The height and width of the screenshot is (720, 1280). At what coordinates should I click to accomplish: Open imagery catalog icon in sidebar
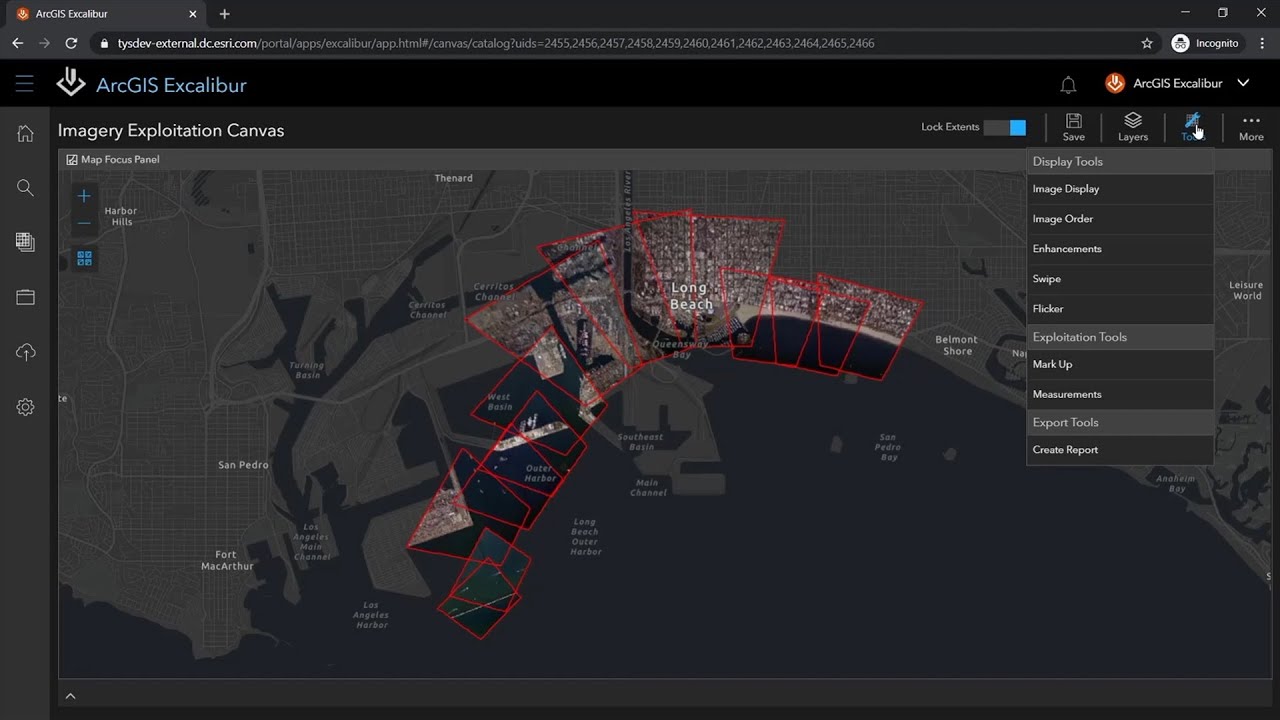(25, 242)
